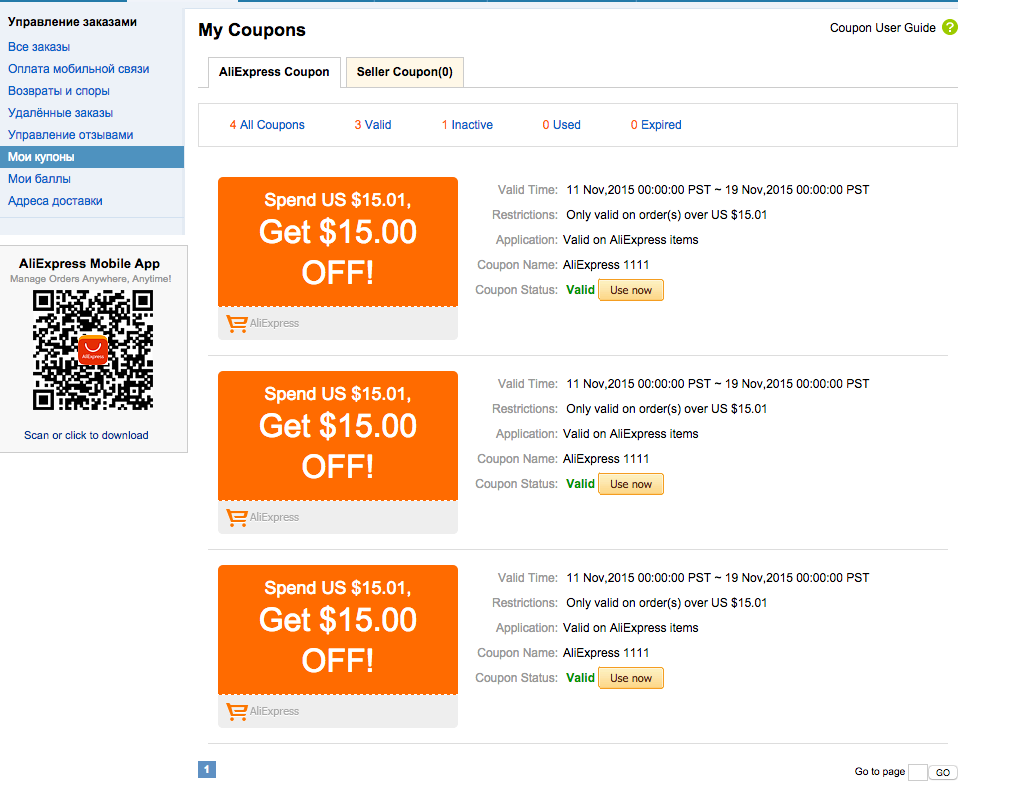Click the first orange $15.00 off coupon

338,242
